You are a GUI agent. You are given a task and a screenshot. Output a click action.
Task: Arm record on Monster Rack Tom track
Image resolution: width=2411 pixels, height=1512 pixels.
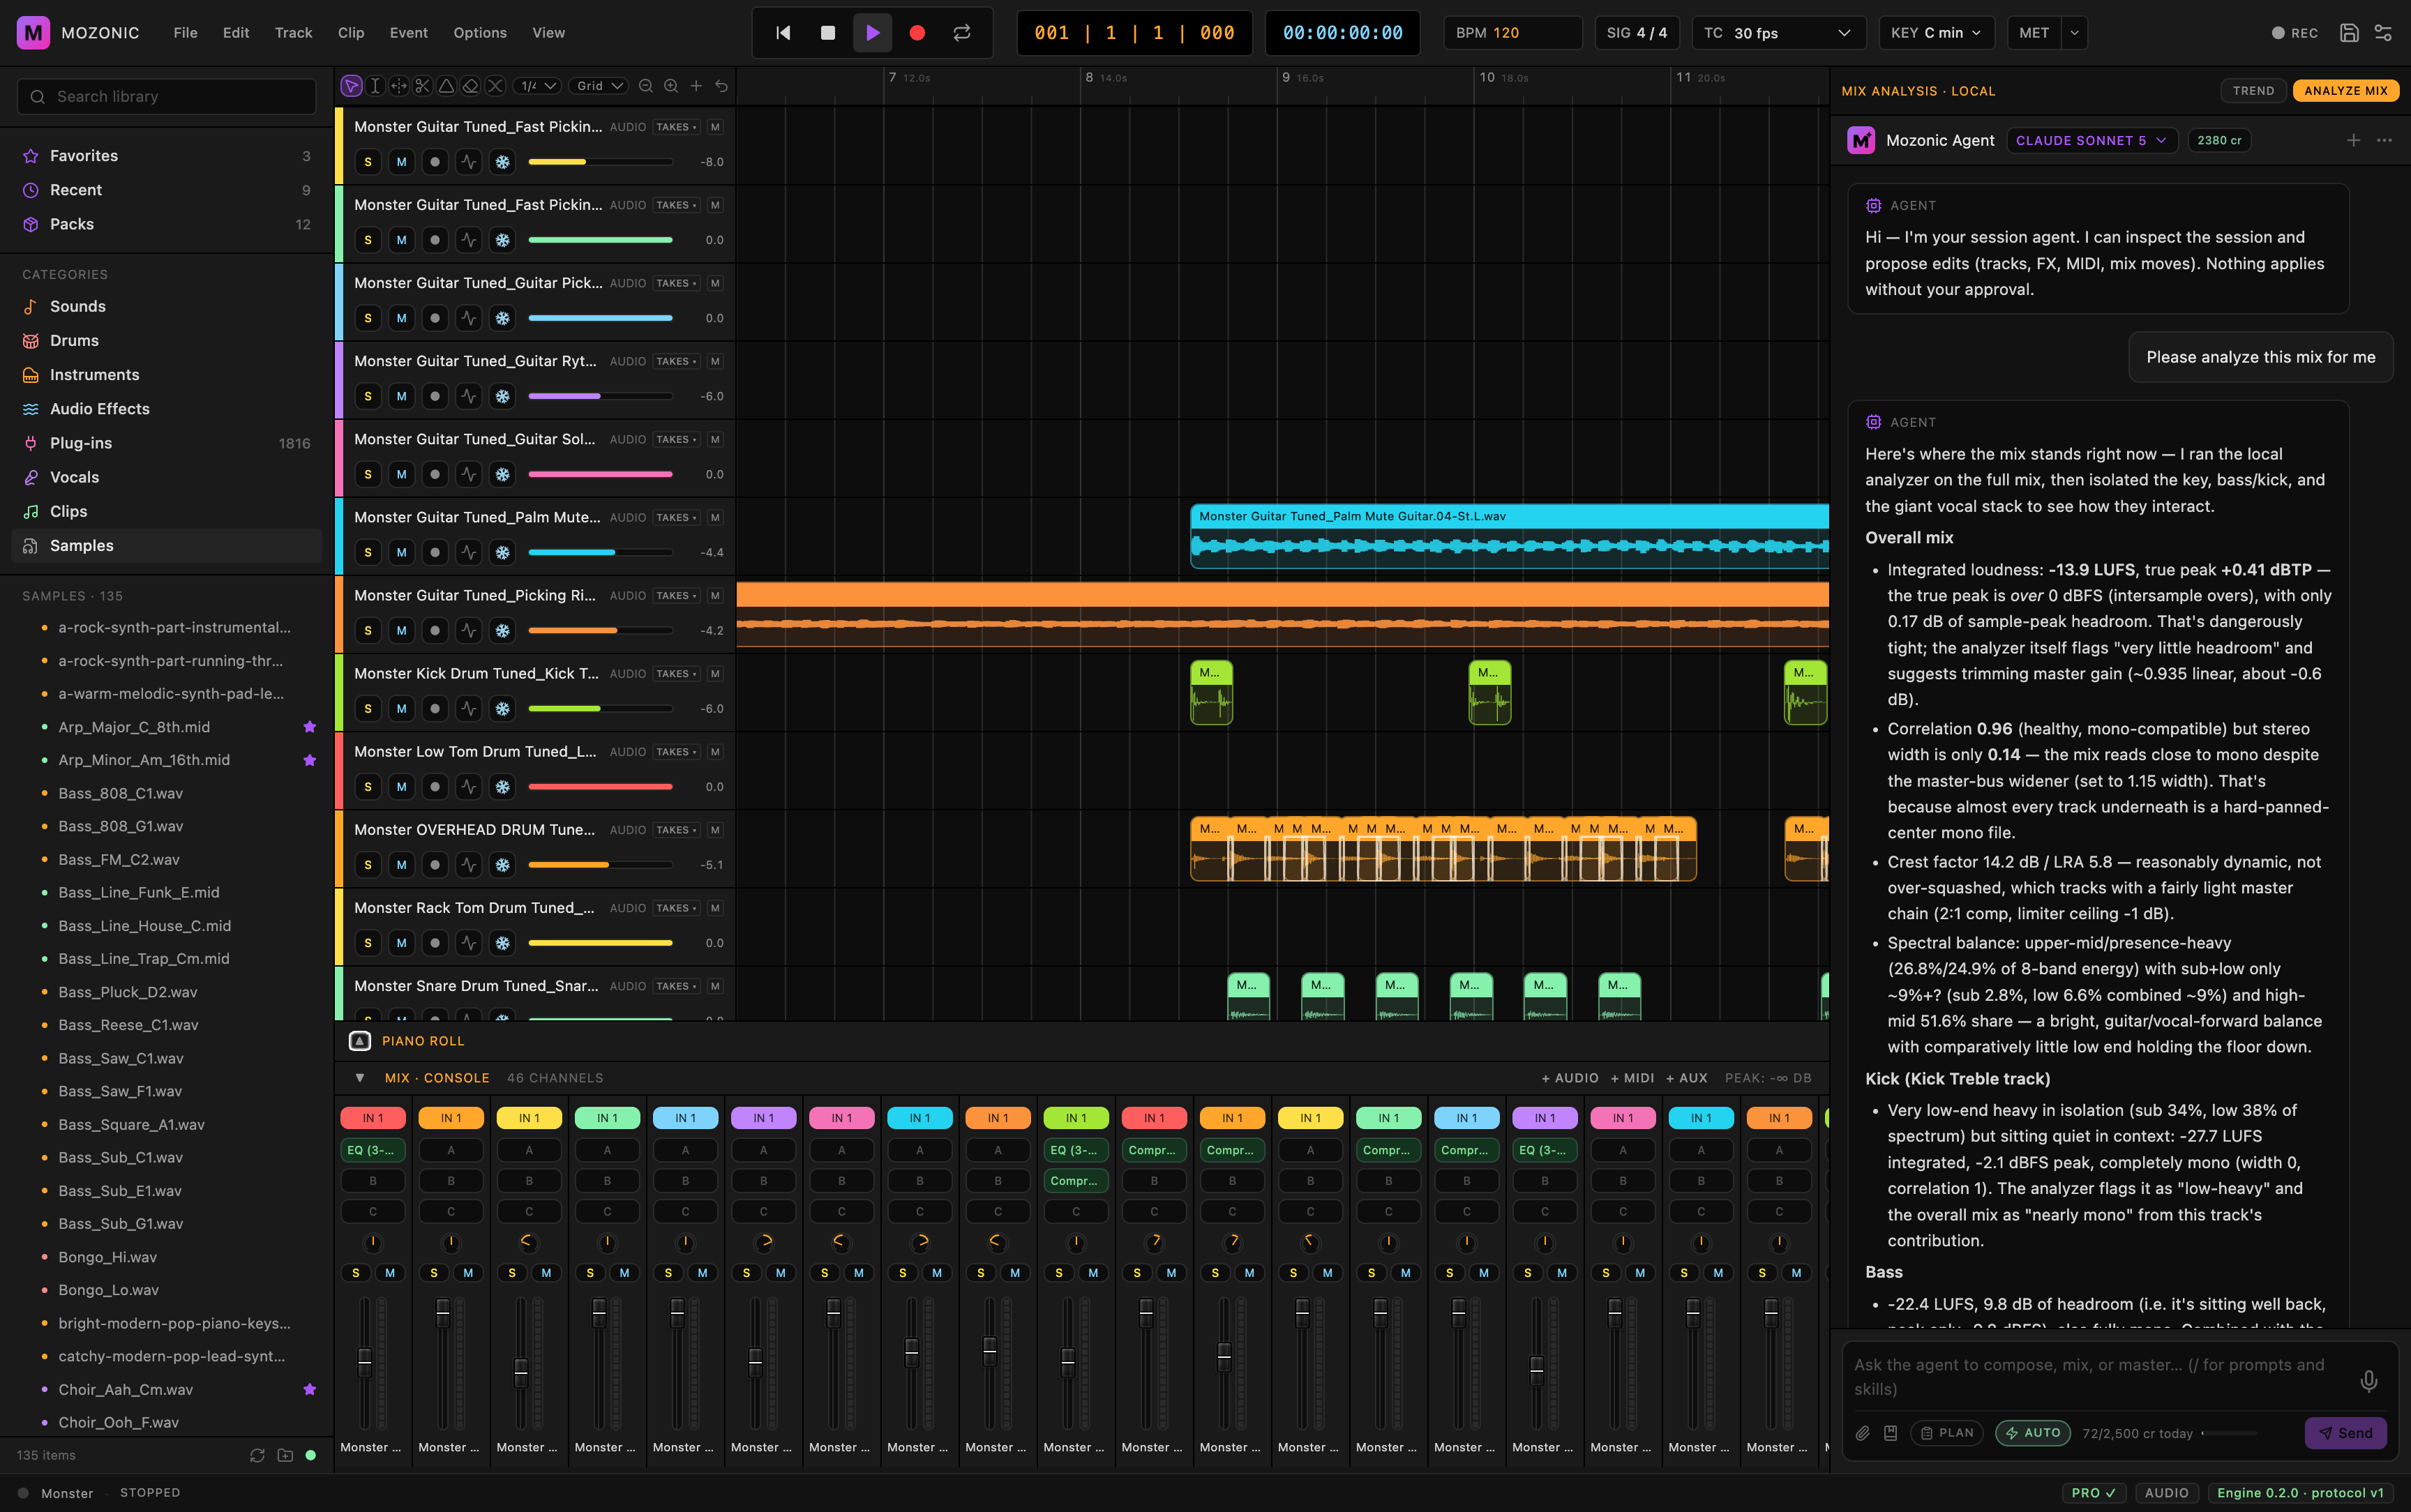435,943
